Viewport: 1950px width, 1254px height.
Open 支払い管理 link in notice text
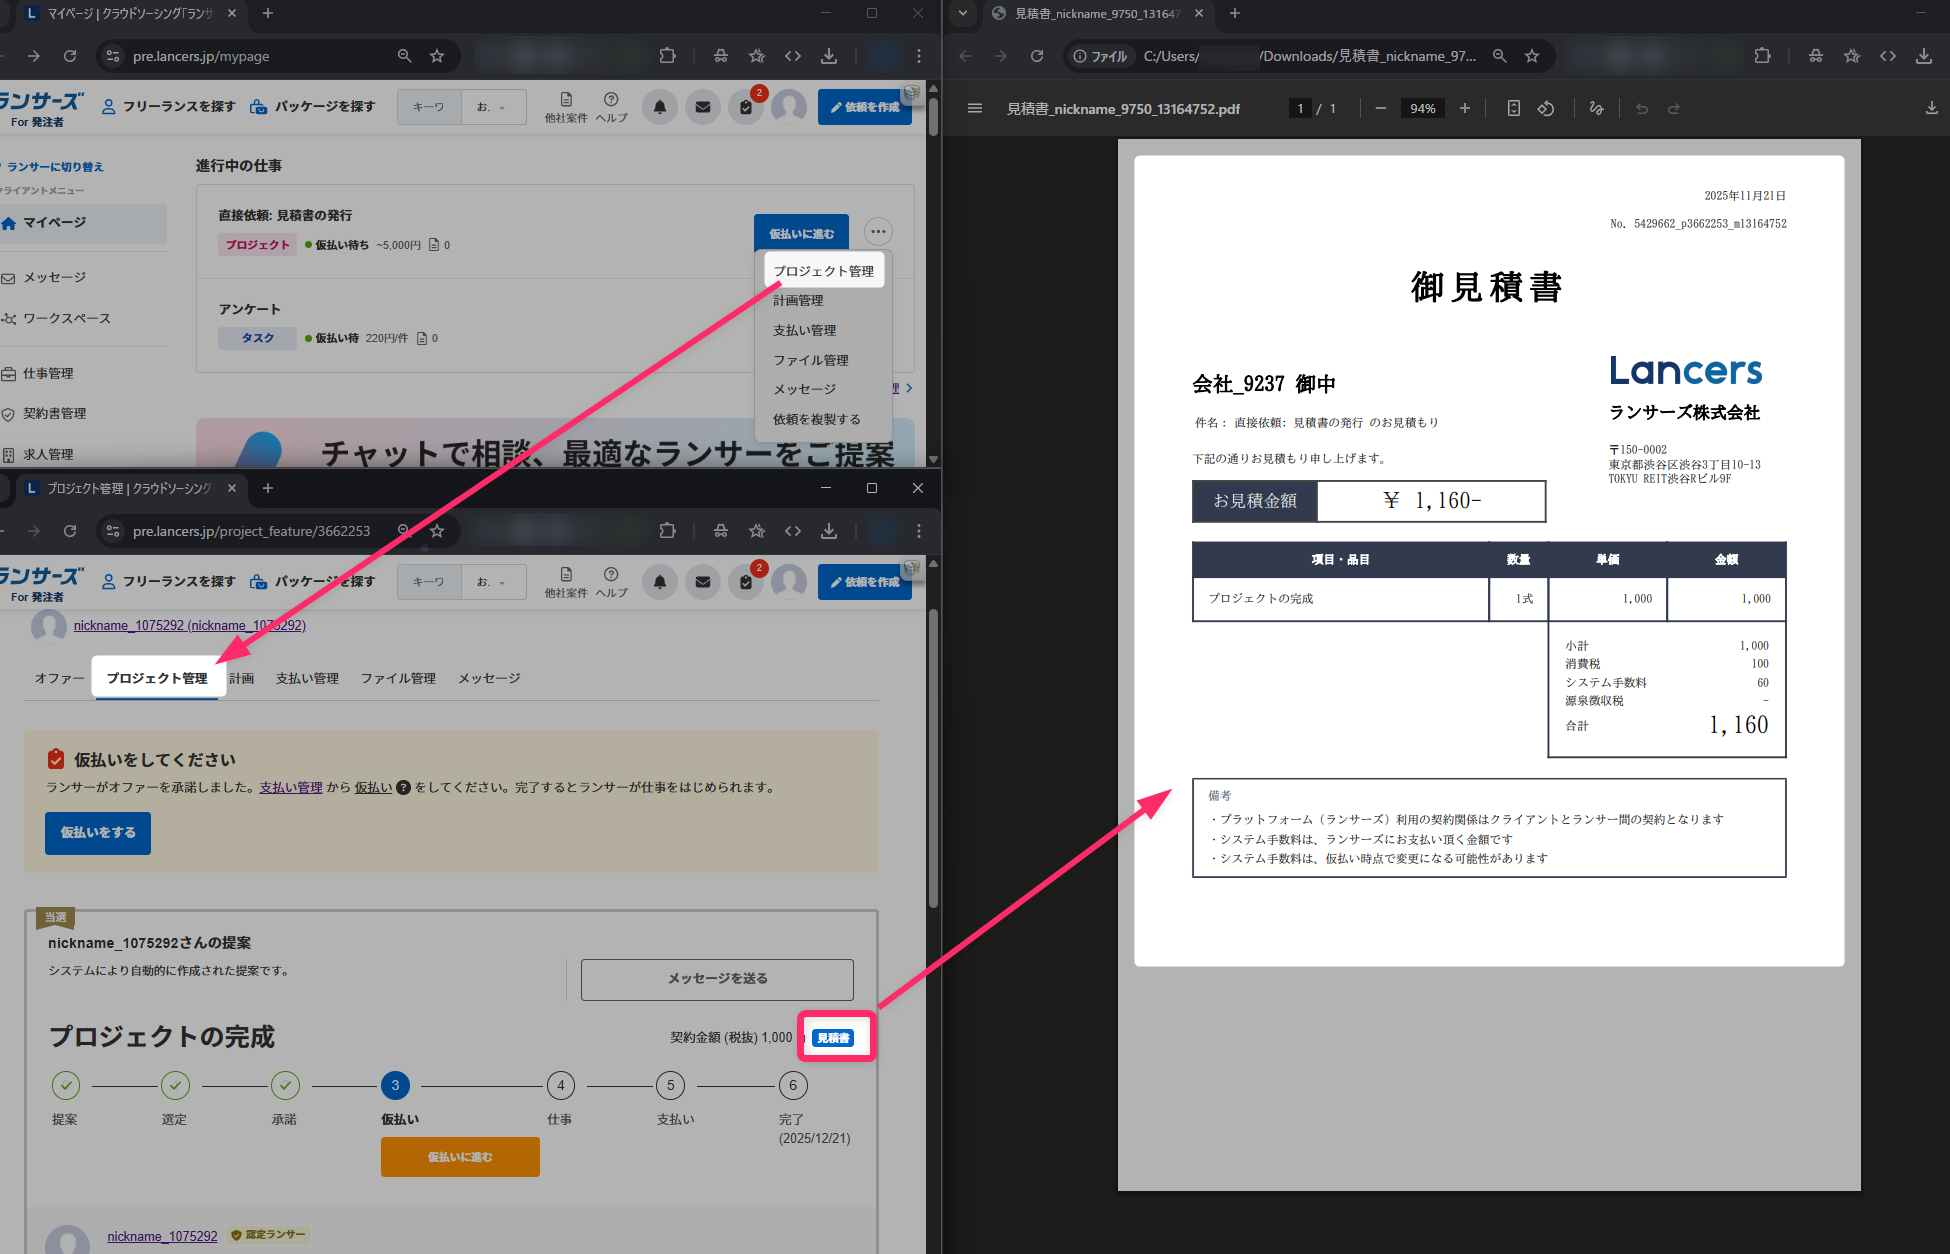point(290,788)
